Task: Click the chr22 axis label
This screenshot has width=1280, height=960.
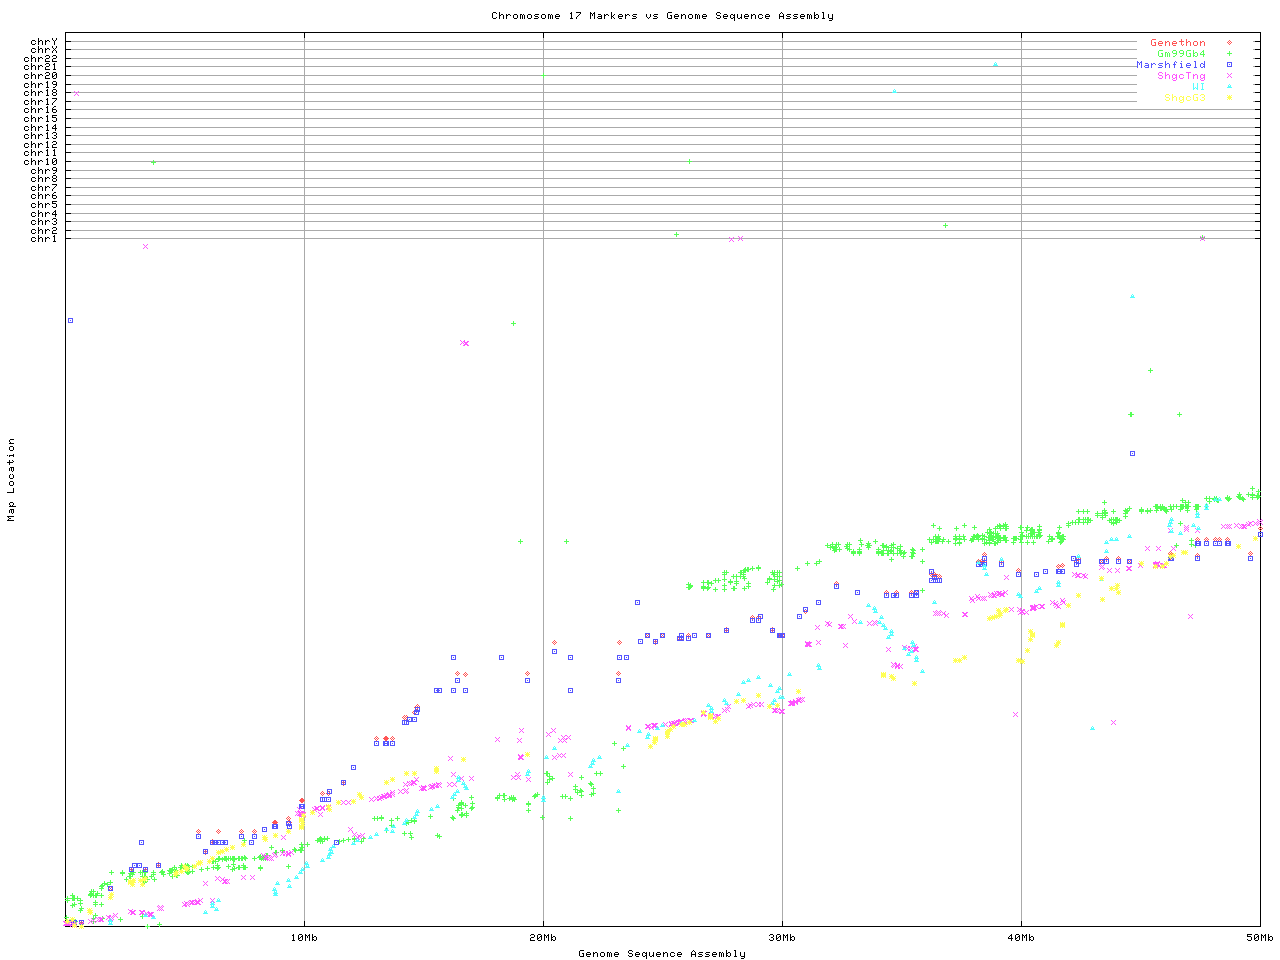Action: (x=41, y=59)
